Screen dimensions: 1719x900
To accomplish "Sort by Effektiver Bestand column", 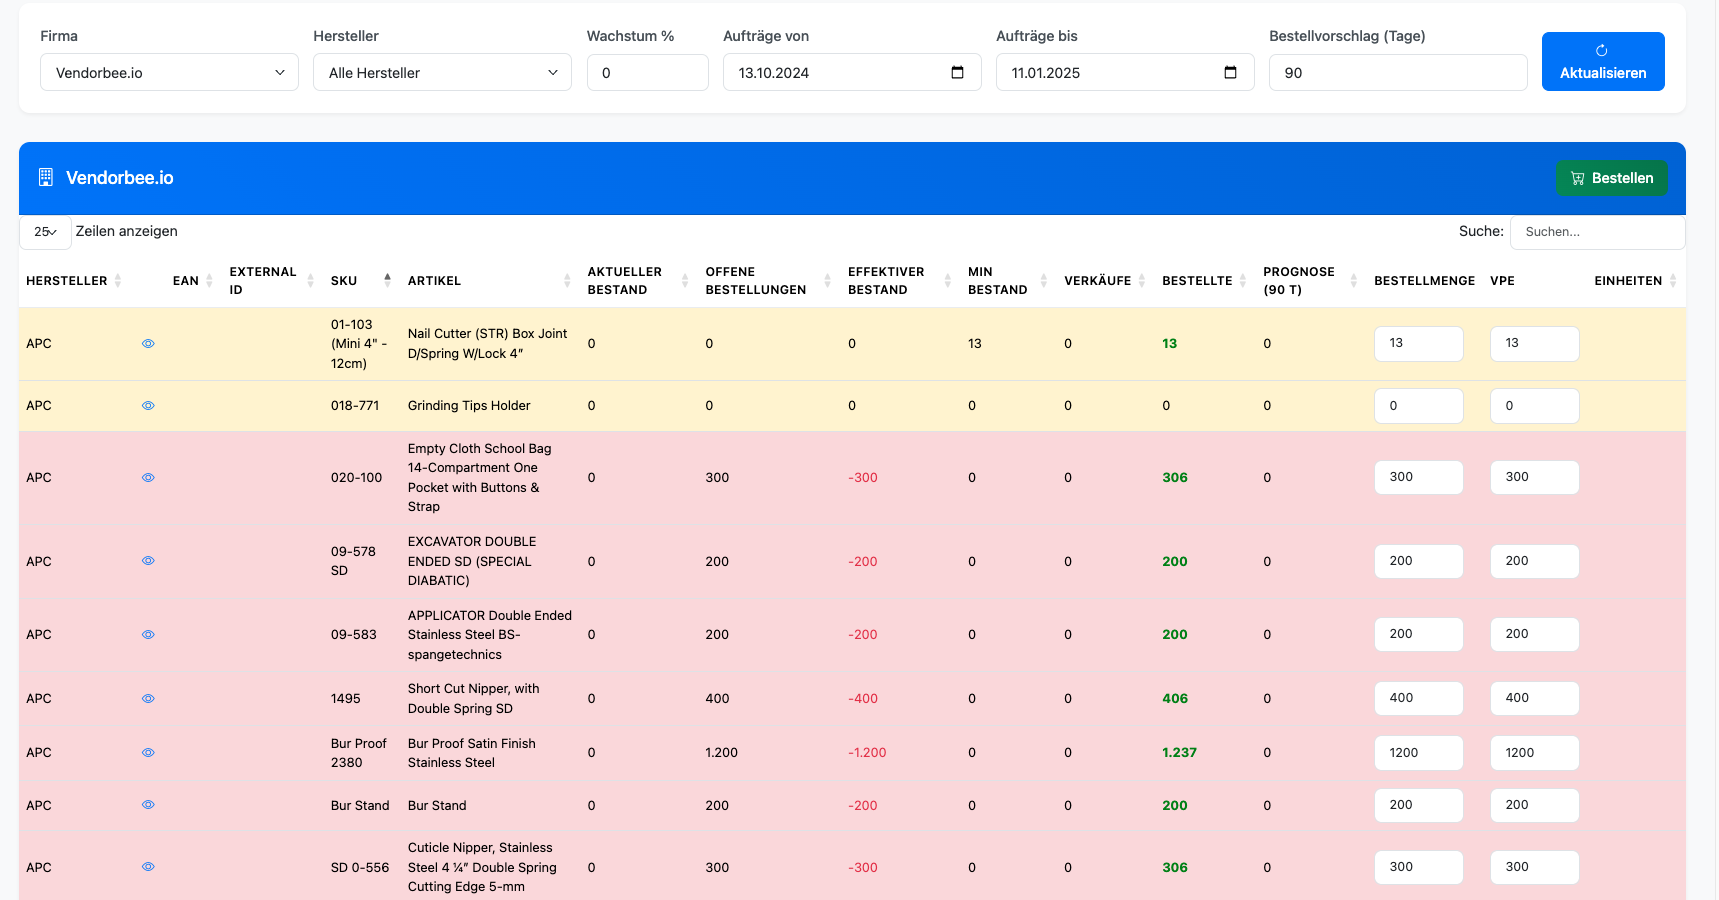I will (x=947, y=281).
